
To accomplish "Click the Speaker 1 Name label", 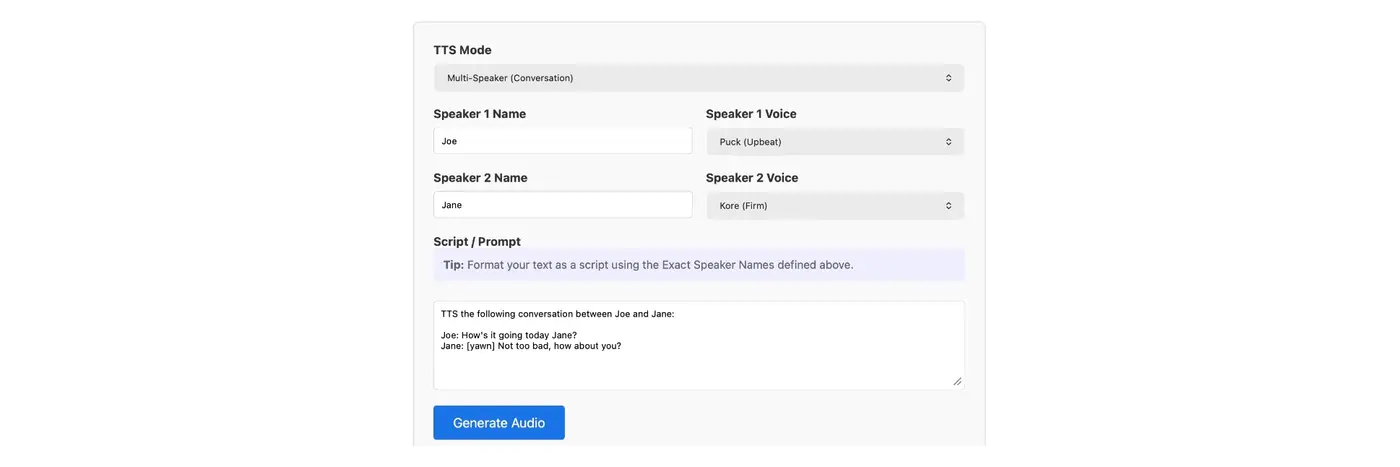I will click(479, 114).
